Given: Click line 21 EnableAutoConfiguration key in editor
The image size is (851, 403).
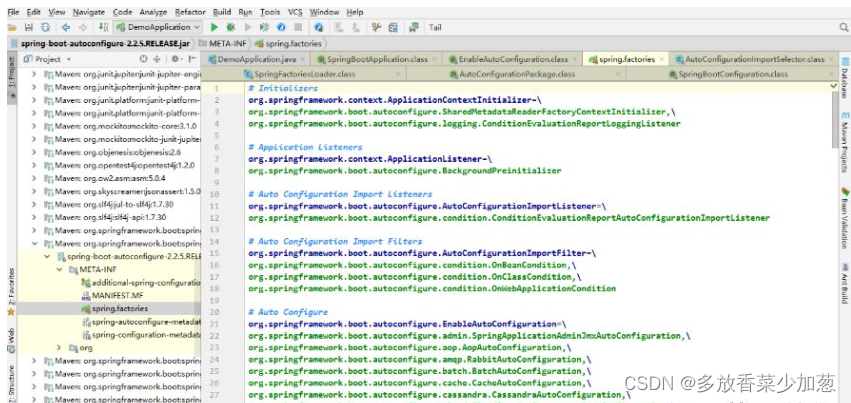Looking at the screenshot, I should click(405, 324).
